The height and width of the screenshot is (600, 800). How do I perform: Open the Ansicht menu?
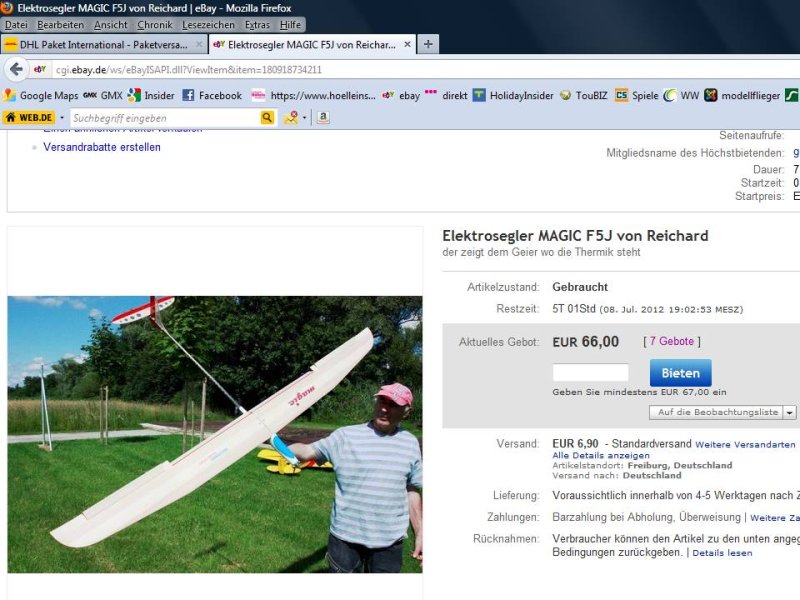[110, 24]
